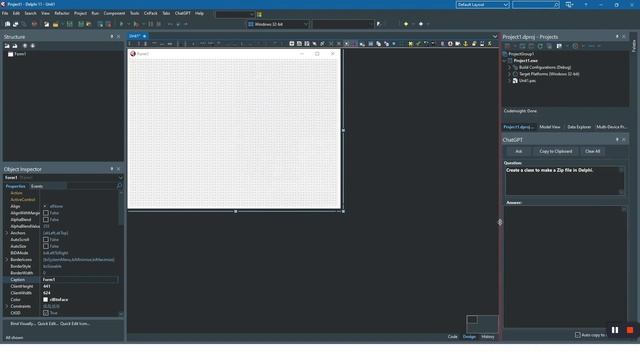Image resolution: width=640 pixels, height=360 pixels.
Task: Click the Clear All button
Action: (592, 151)
